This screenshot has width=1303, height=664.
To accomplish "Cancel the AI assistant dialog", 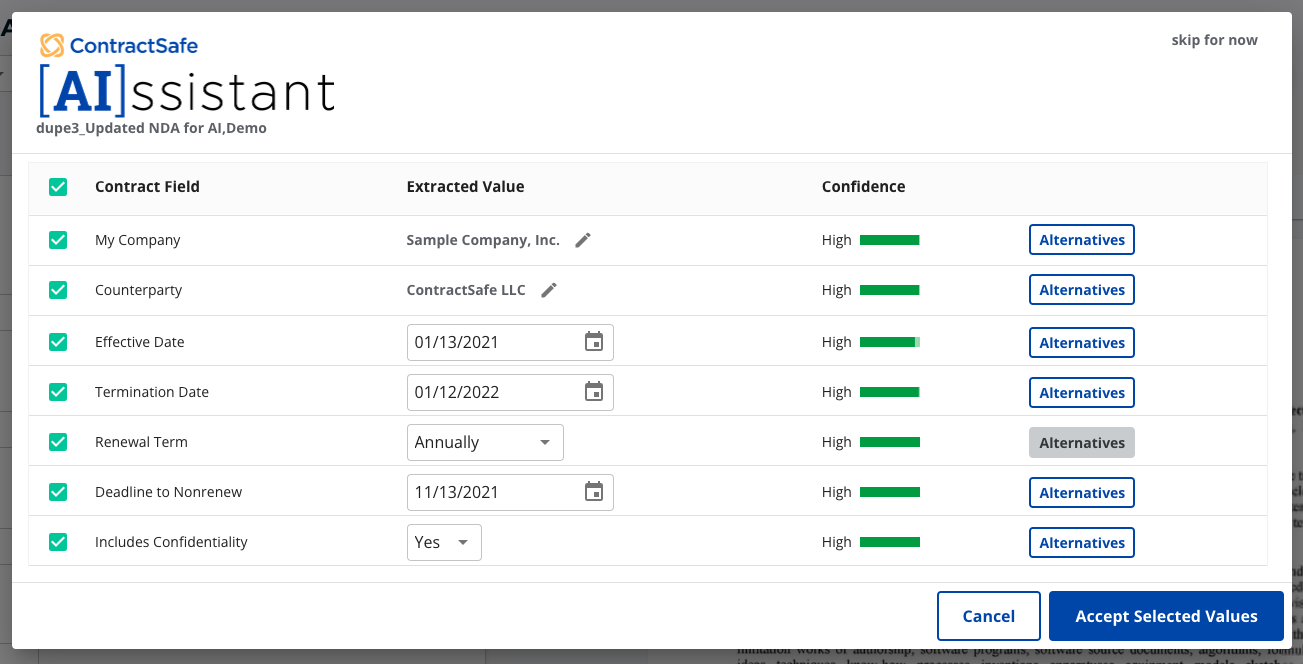I will (988, 616).
